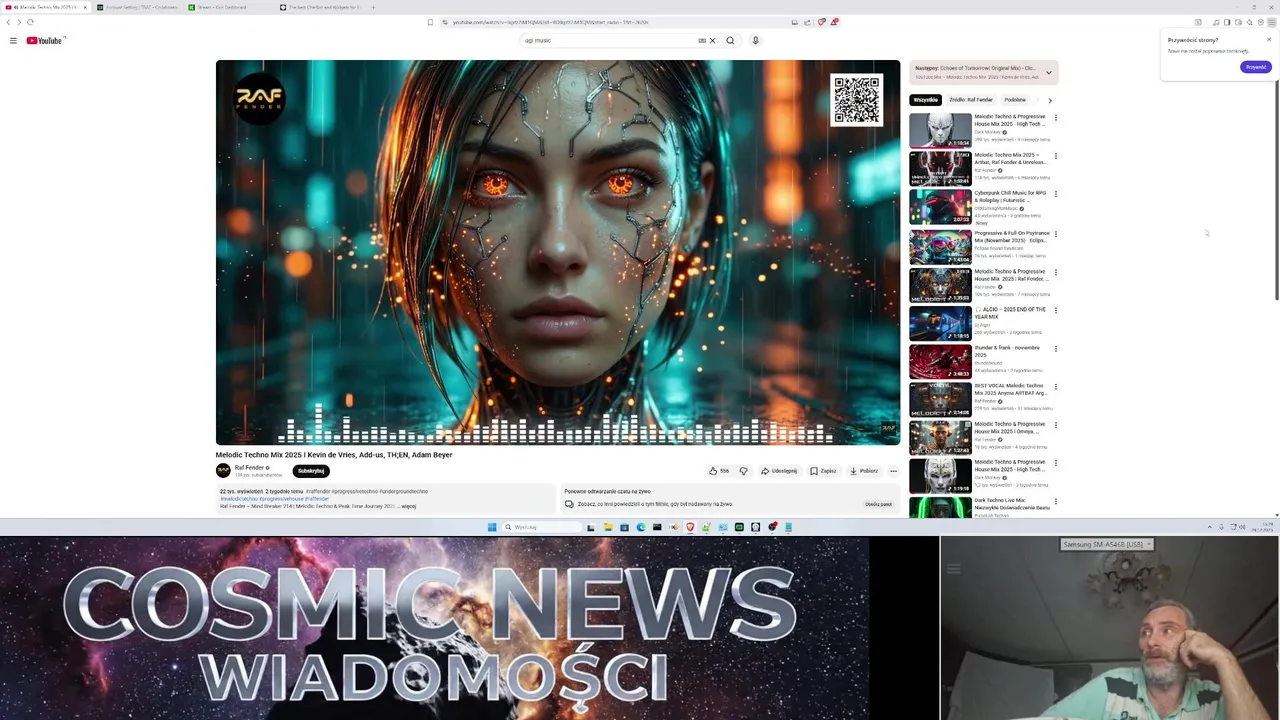Expand description with '...więcej'

pos(407,506)
